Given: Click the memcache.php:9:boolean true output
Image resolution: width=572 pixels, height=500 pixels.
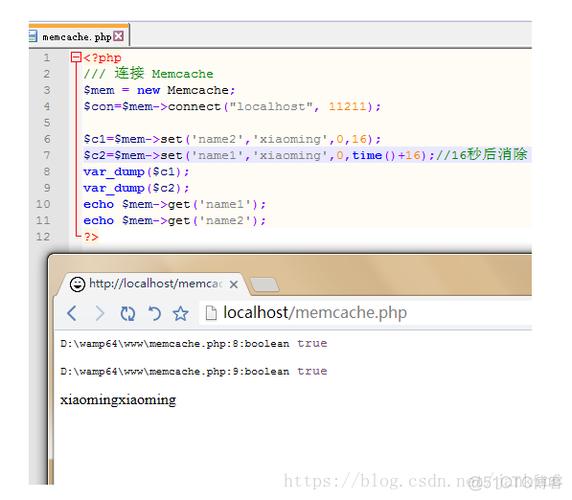Looking at the screenshot, I should (194, 371).
